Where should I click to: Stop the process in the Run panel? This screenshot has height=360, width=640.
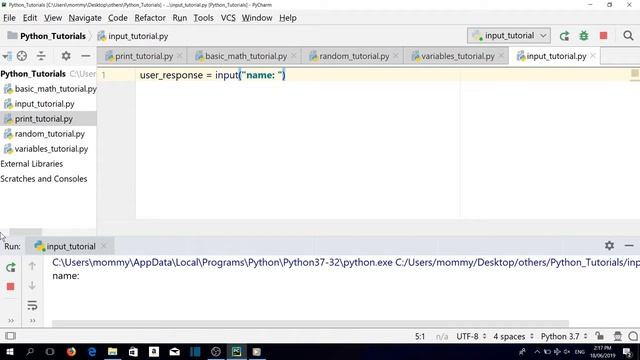[x=11, y=287]
